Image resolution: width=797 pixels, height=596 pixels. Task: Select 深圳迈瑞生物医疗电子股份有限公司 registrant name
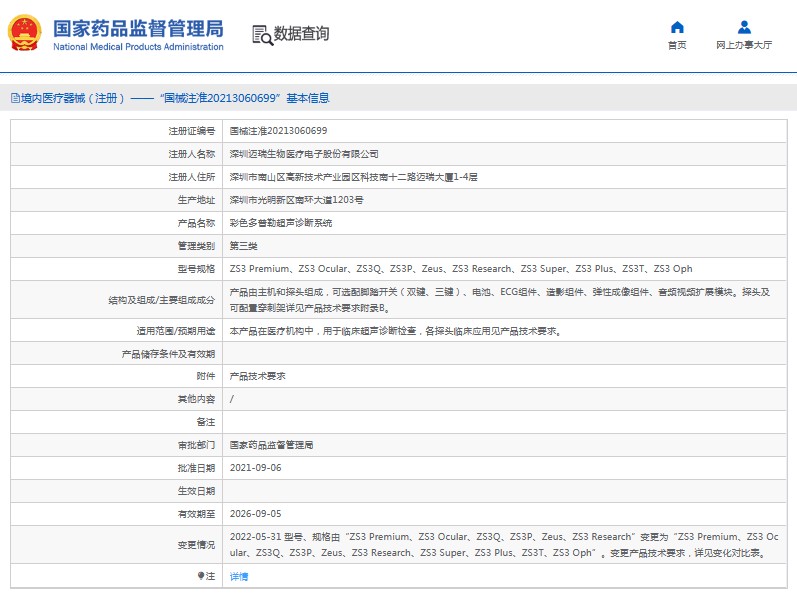[304, 154]
